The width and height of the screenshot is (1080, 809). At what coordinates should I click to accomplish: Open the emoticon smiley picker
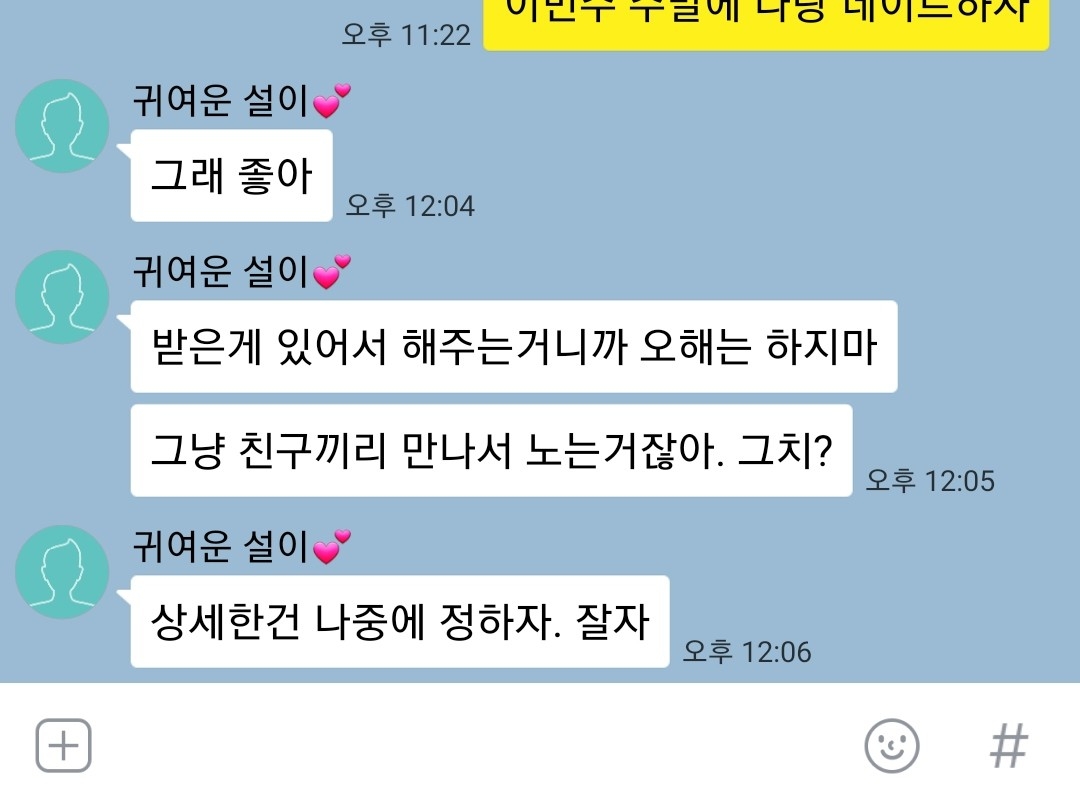(891, 746)
